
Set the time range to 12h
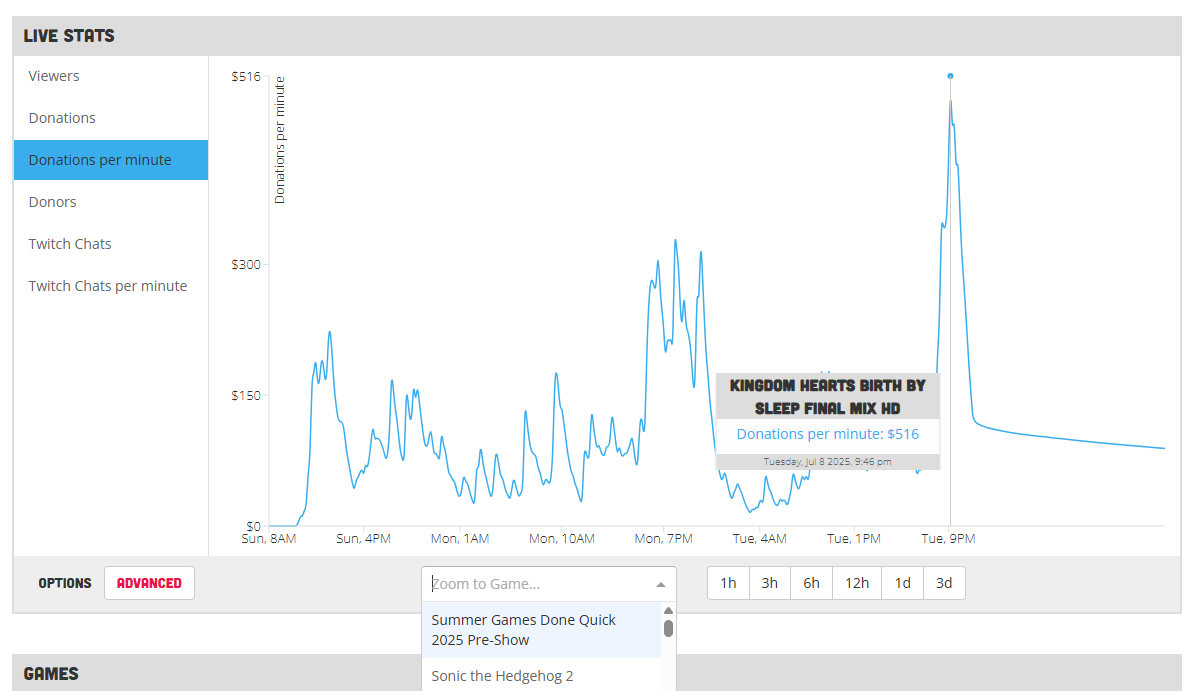tap(857, 583)
